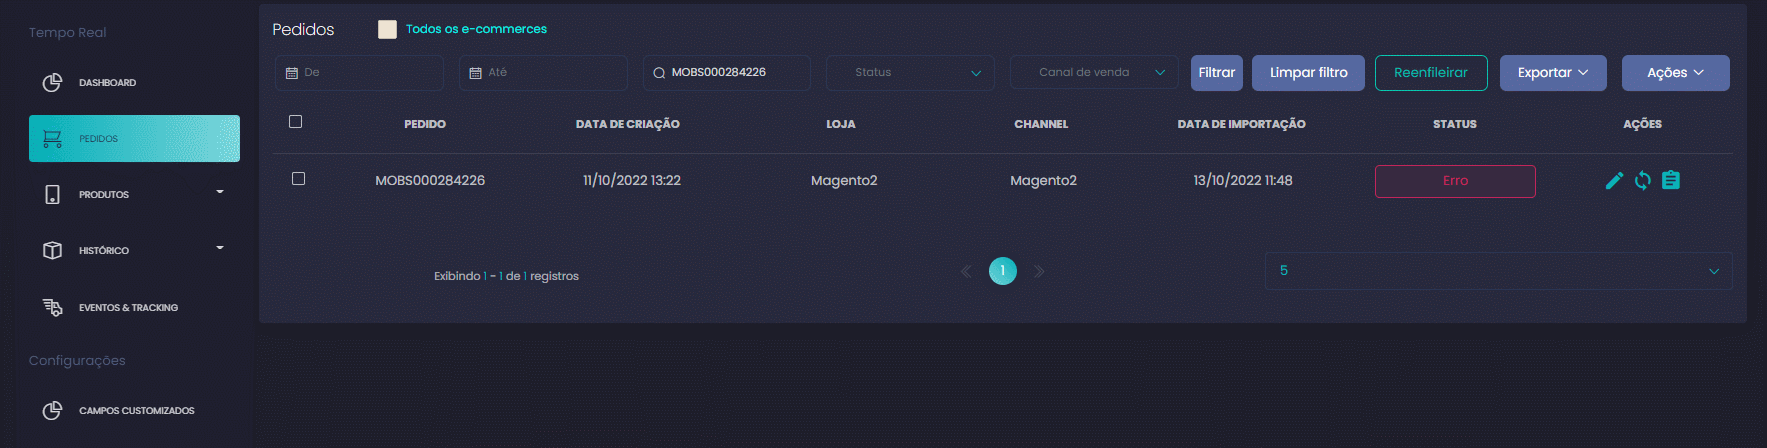Click the Produtos device icon in sidebar

pos(52,194)
